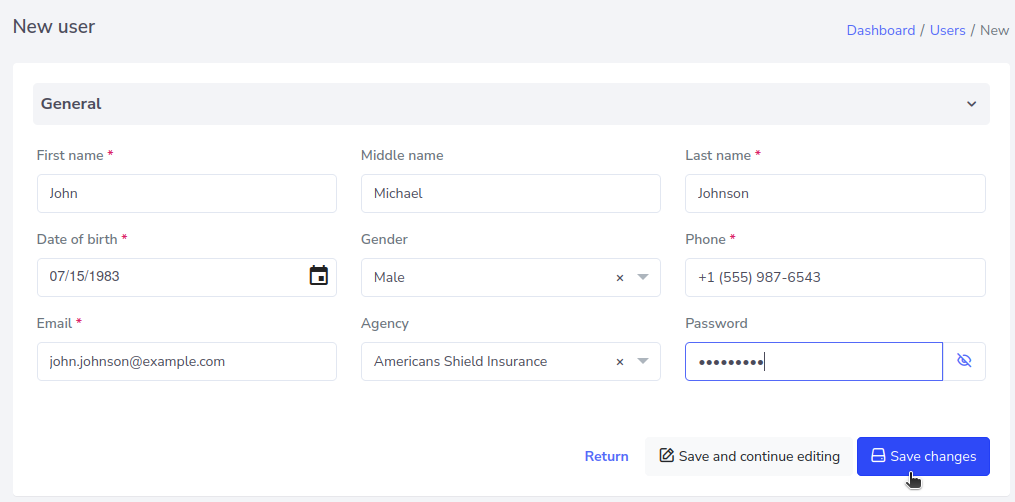1015x502 pixels.
Task: Toggle password visibility eye icon
Action: [x=964, y=361]
